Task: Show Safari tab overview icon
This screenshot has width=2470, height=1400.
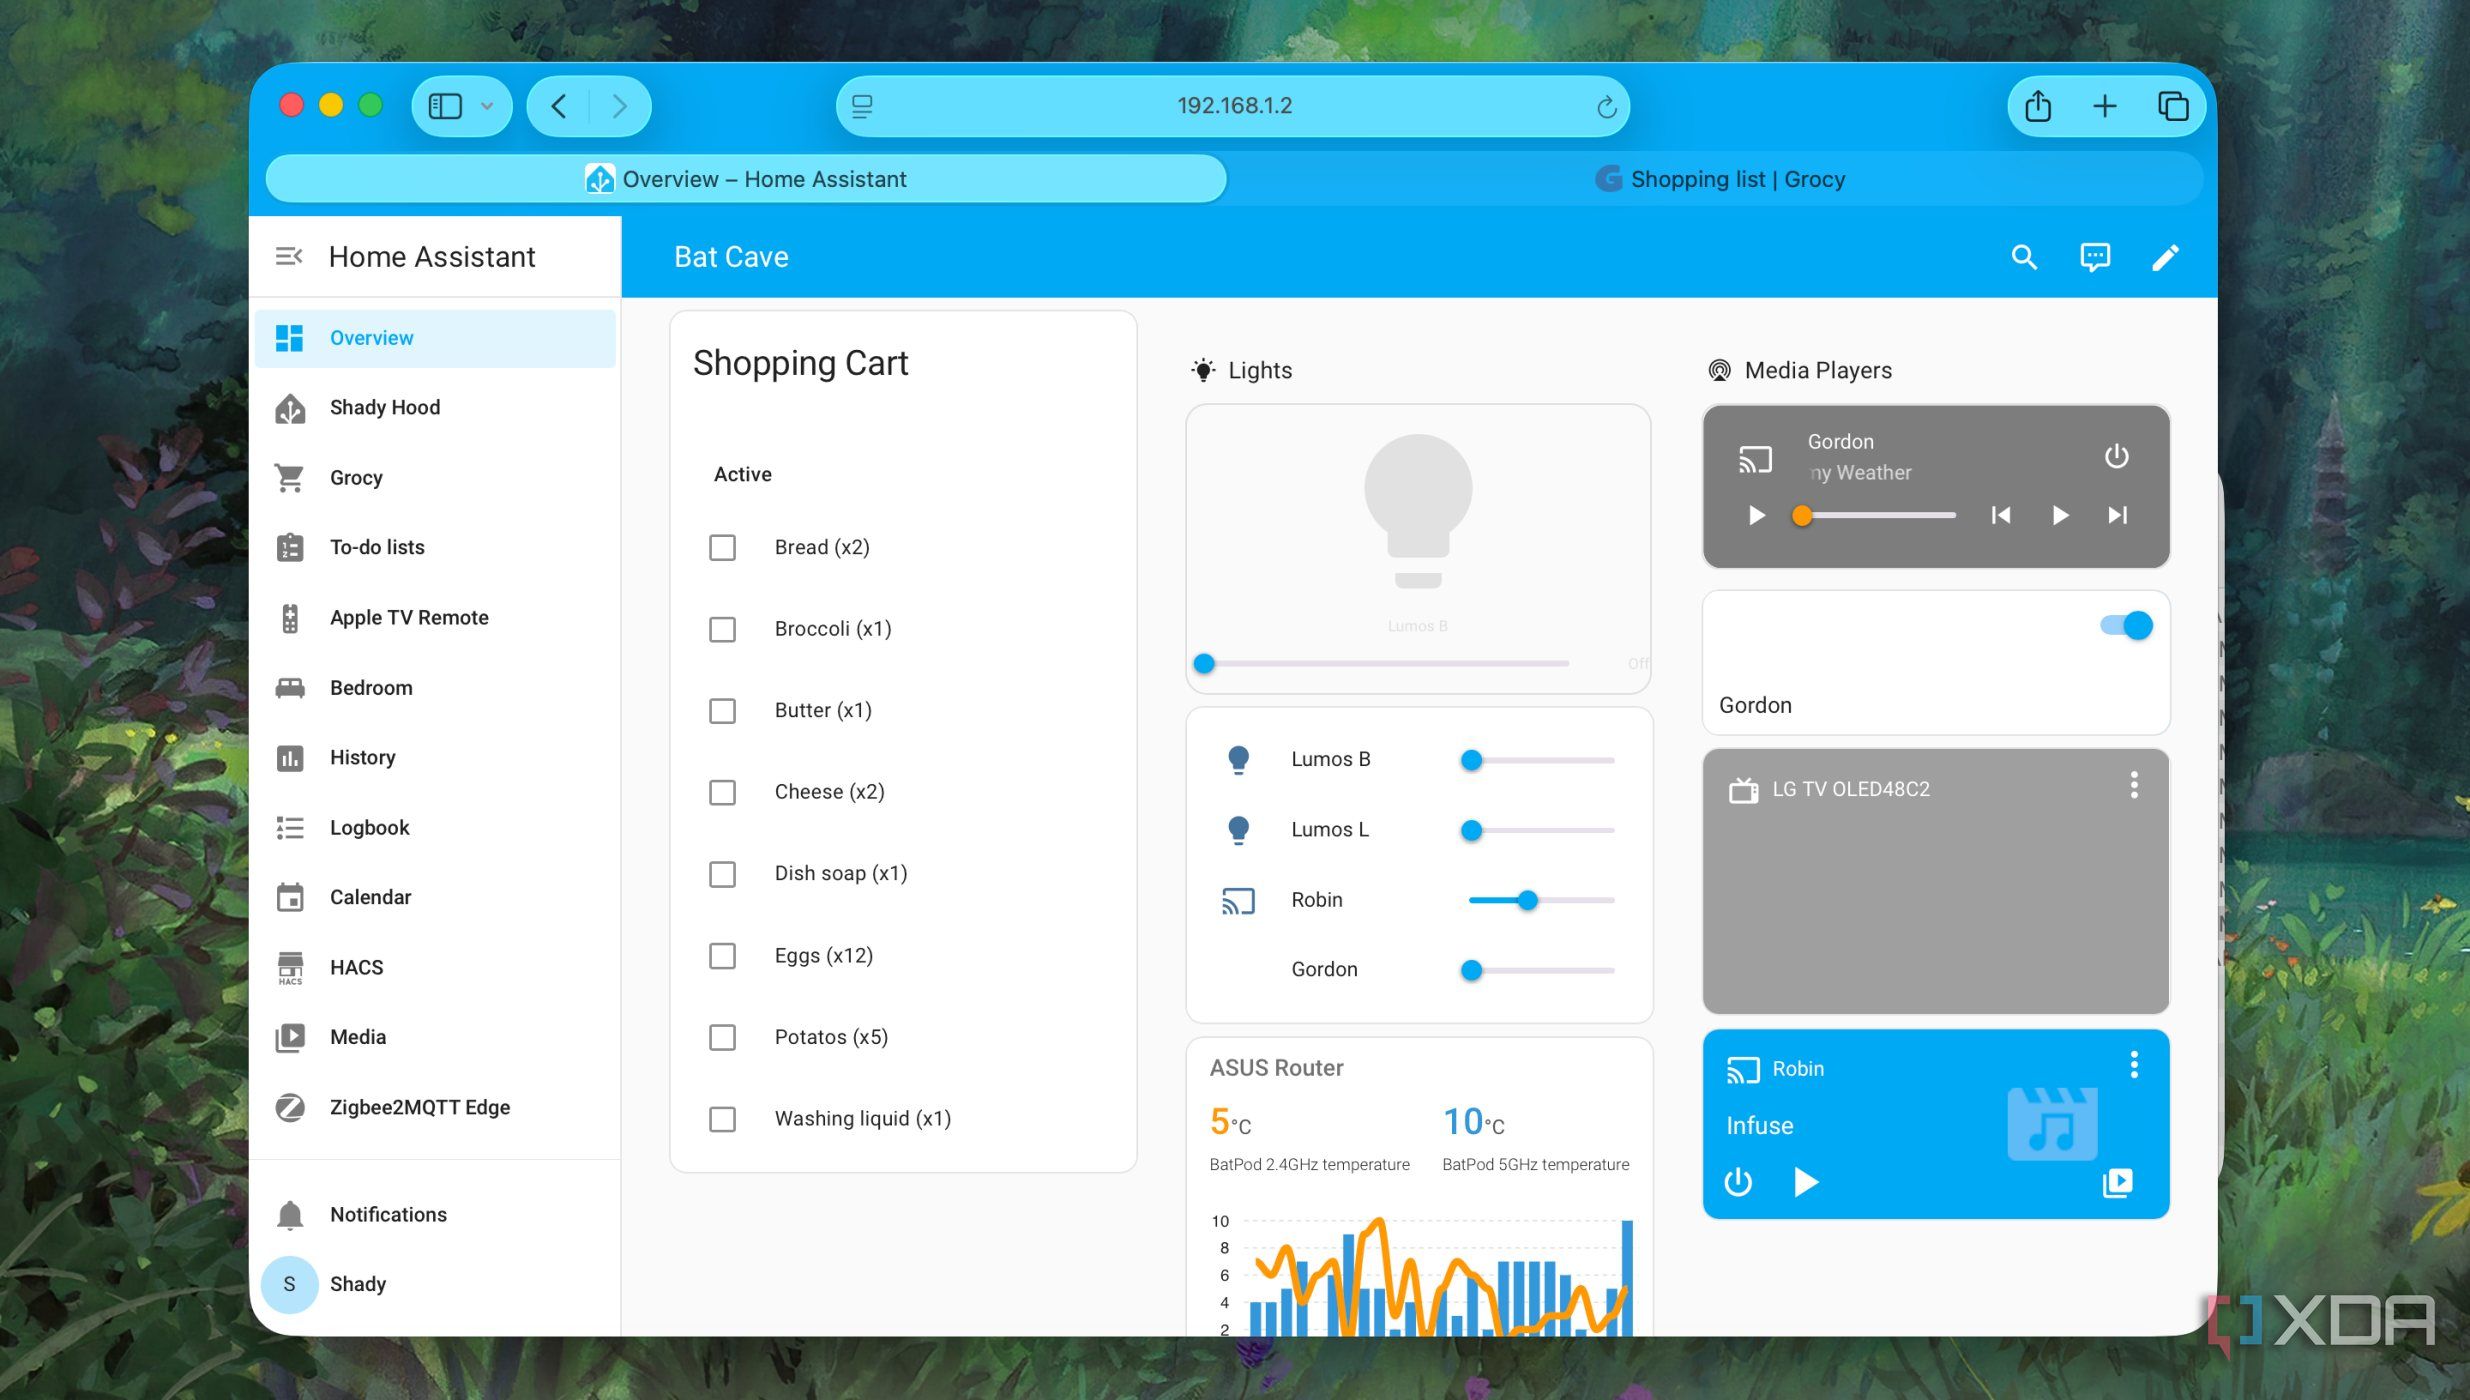Action: (2172, 105)
